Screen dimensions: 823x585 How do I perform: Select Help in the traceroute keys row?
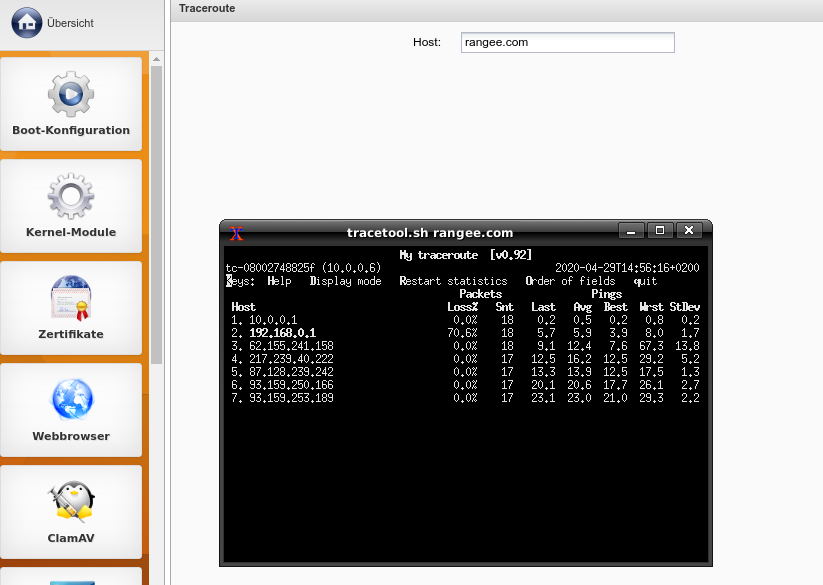click(x=279, y=281)
